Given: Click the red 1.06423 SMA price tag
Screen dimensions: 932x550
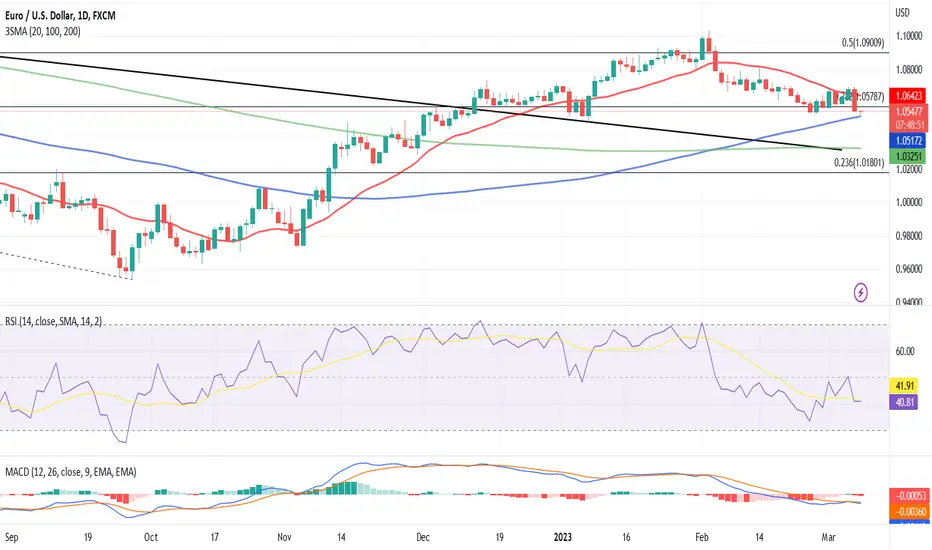Looking at the screenshot, I should point(909,95).
